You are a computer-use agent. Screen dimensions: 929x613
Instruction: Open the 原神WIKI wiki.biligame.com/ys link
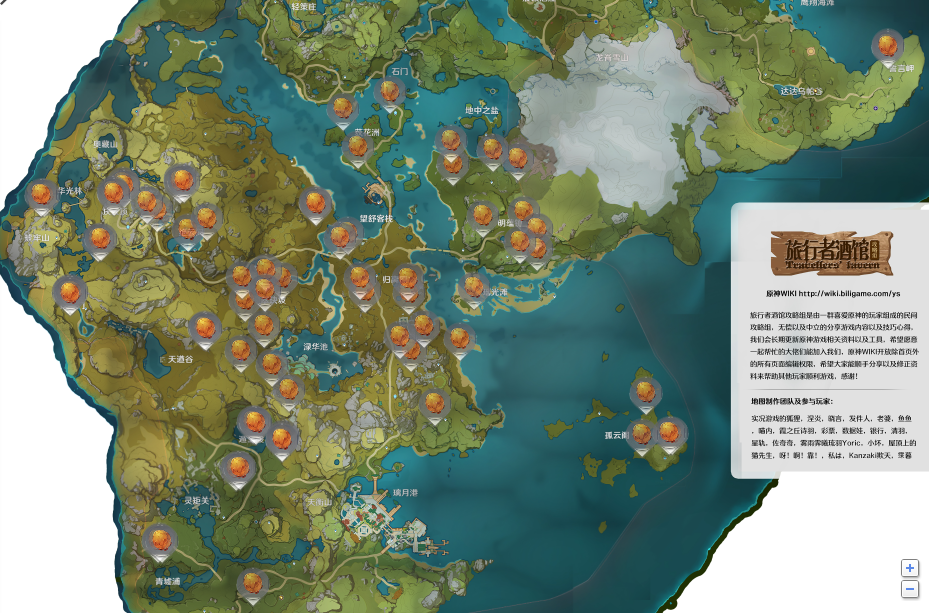[833, 294]
